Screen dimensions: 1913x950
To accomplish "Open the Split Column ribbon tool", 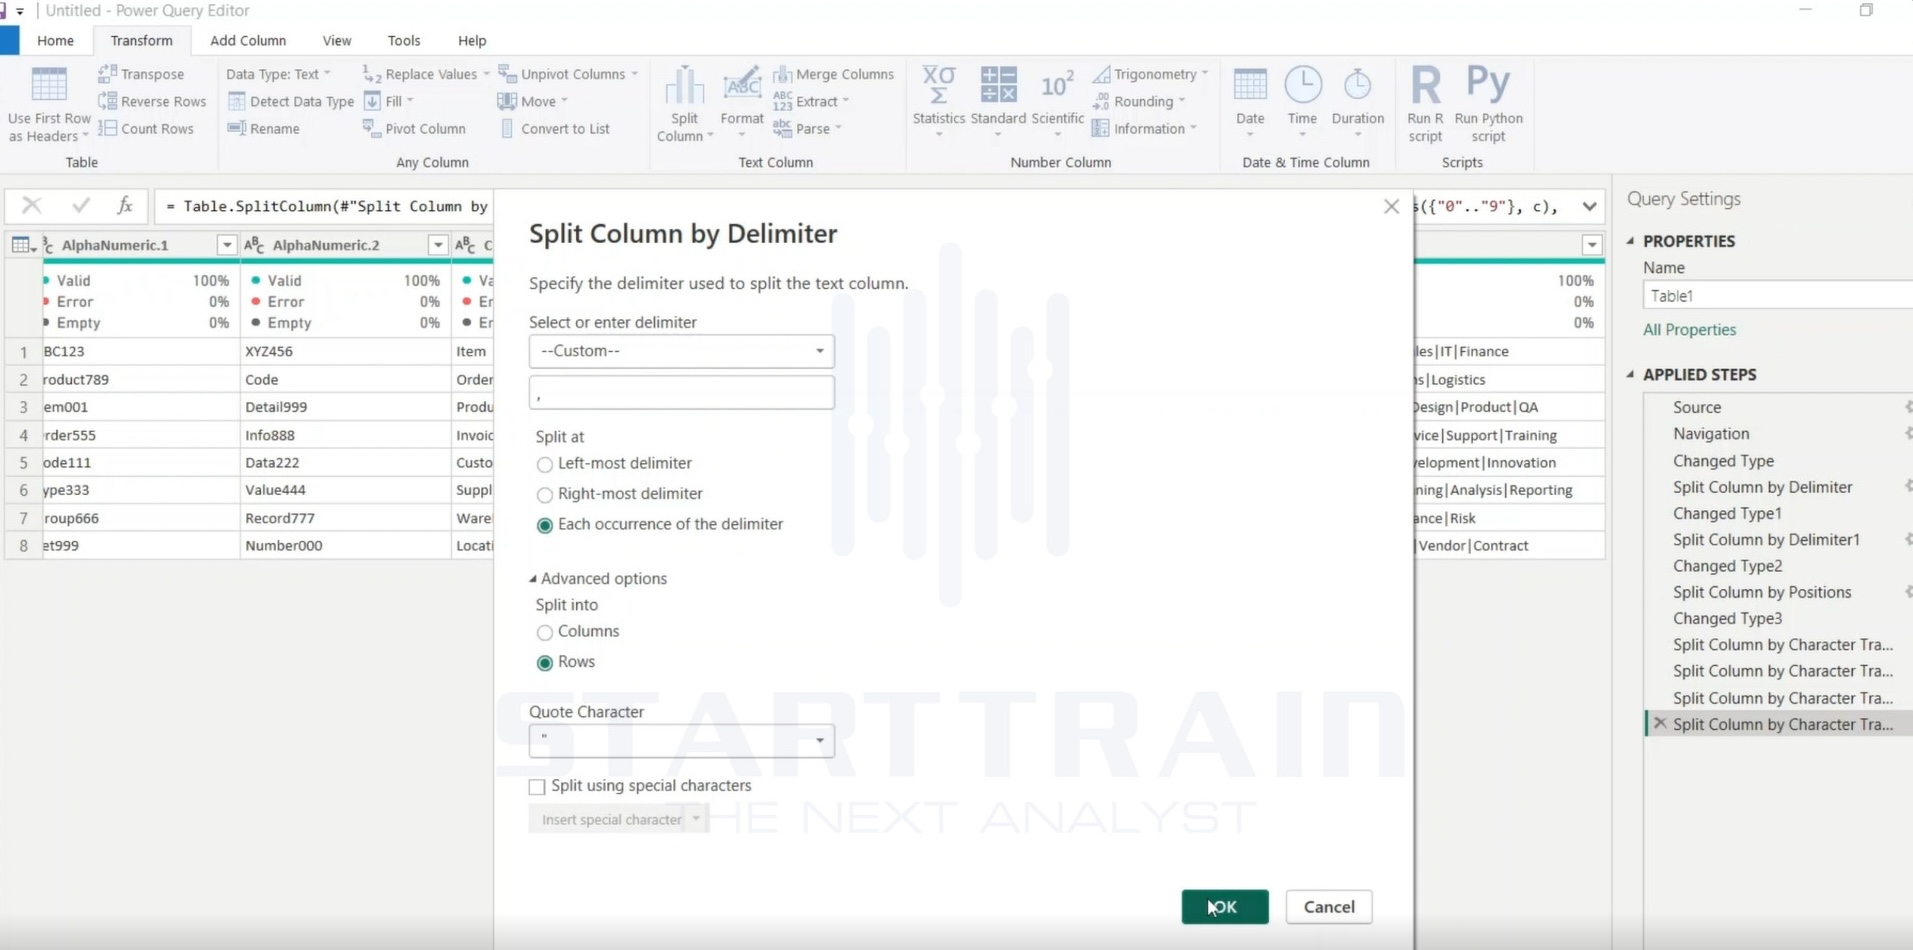I will pyautogui.click(x=684, y=104).
